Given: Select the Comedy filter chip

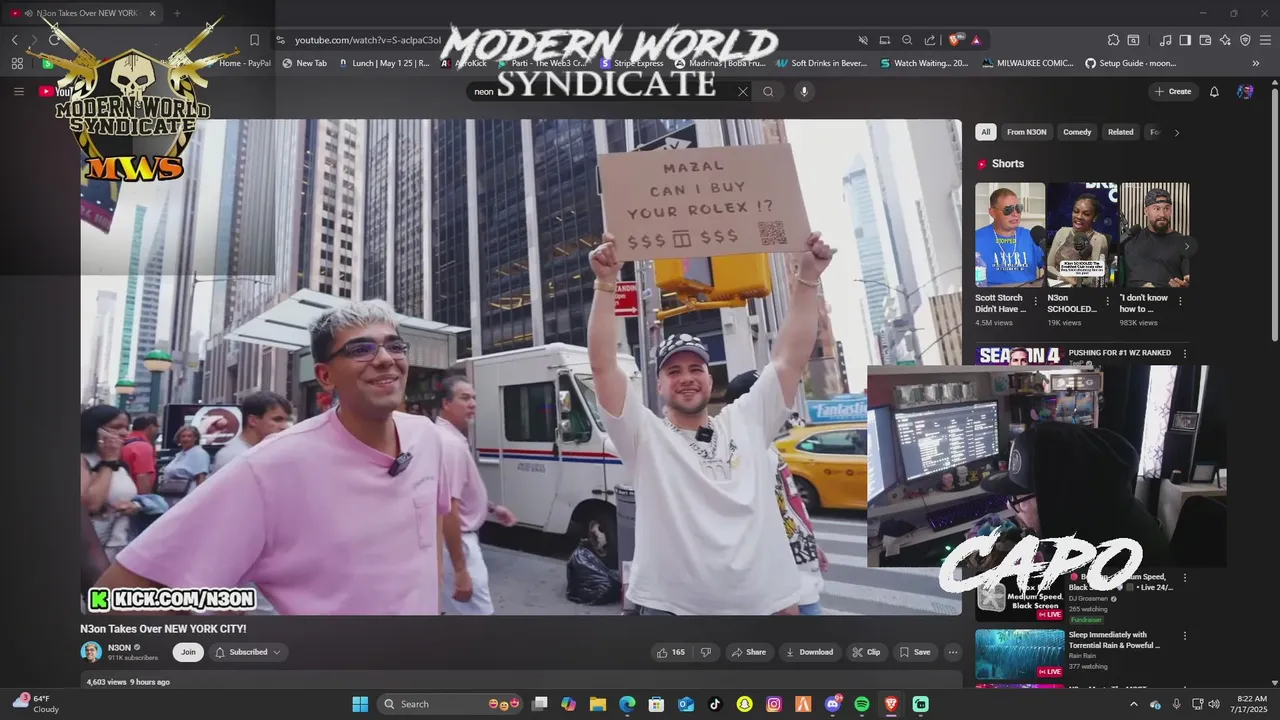Looking at the screenshot, I should [1077, 132].
